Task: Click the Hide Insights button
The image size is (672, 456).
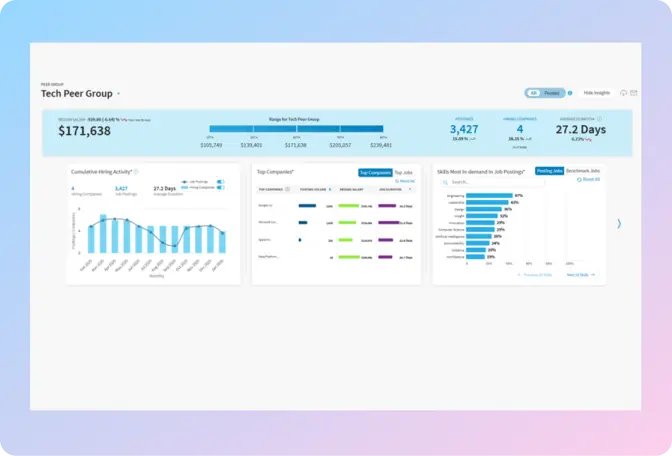Action: point(597,93)
